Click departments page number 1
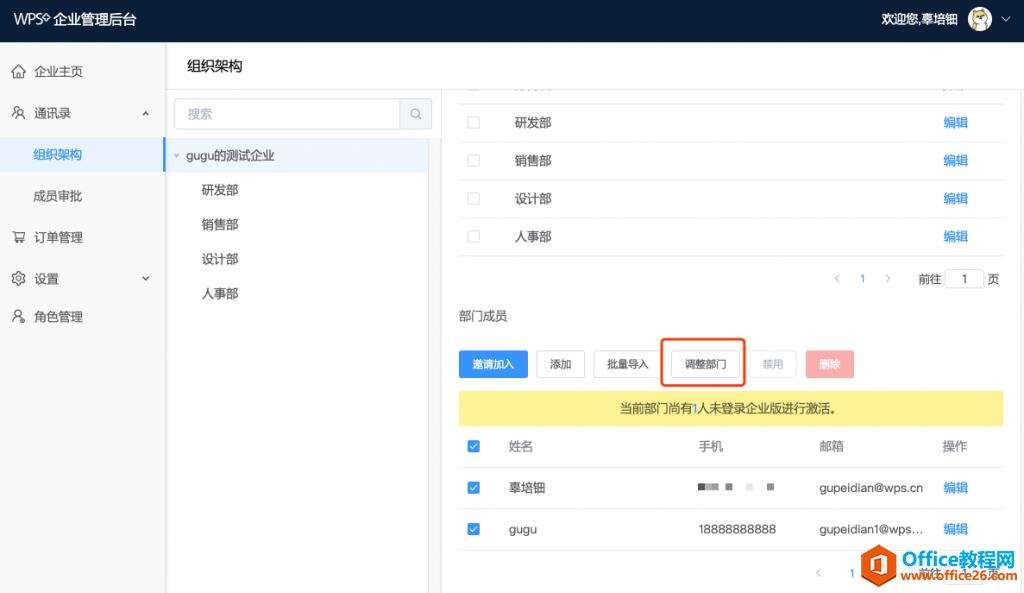 [x=862, y=279]
